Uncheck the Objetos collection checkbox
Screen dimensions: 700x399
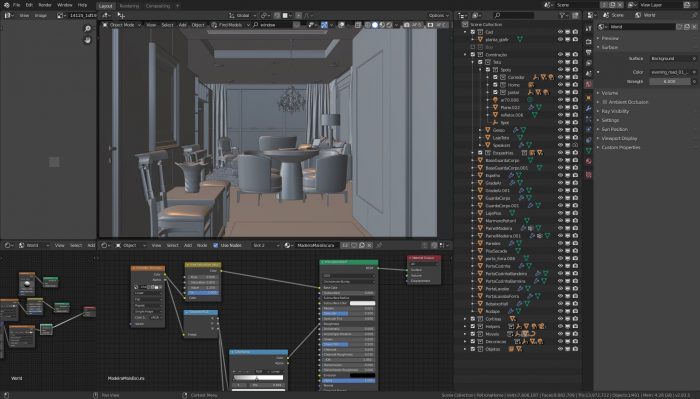pyautogui.click(x=473, y=349)
